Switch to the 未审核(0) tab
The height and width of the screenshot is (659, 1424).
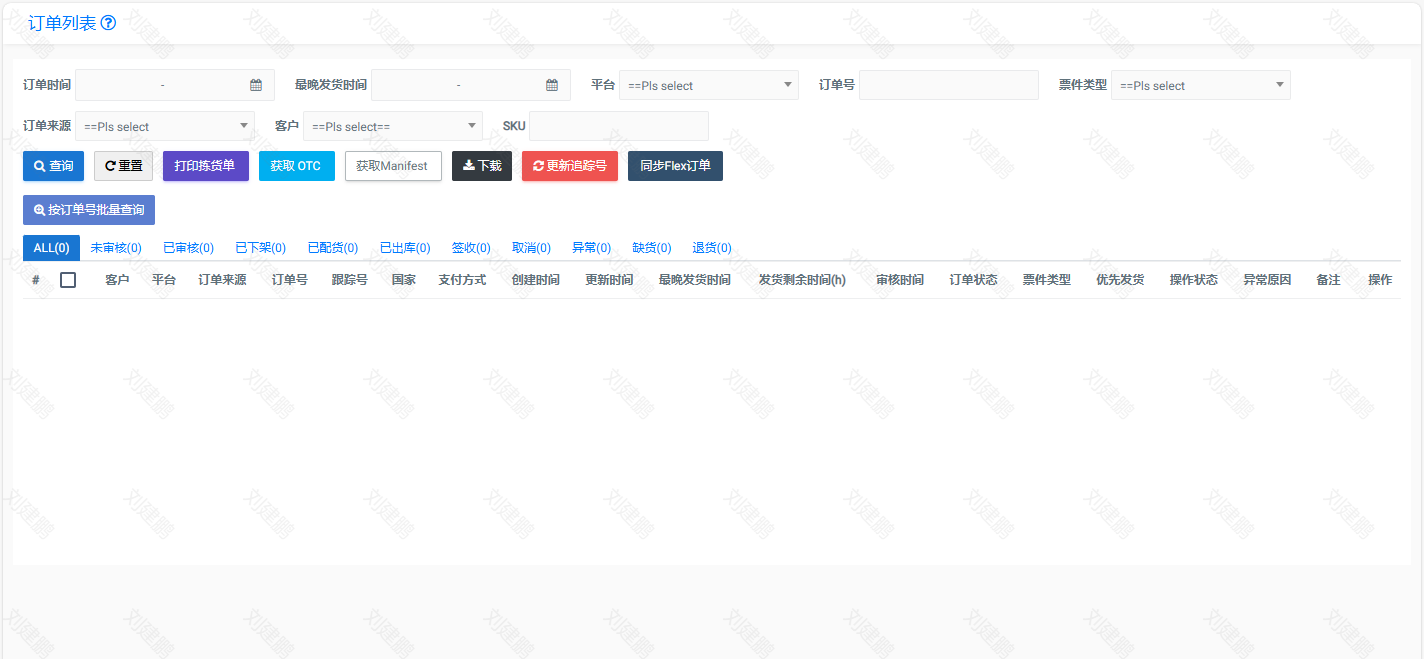tap(116, 248)
